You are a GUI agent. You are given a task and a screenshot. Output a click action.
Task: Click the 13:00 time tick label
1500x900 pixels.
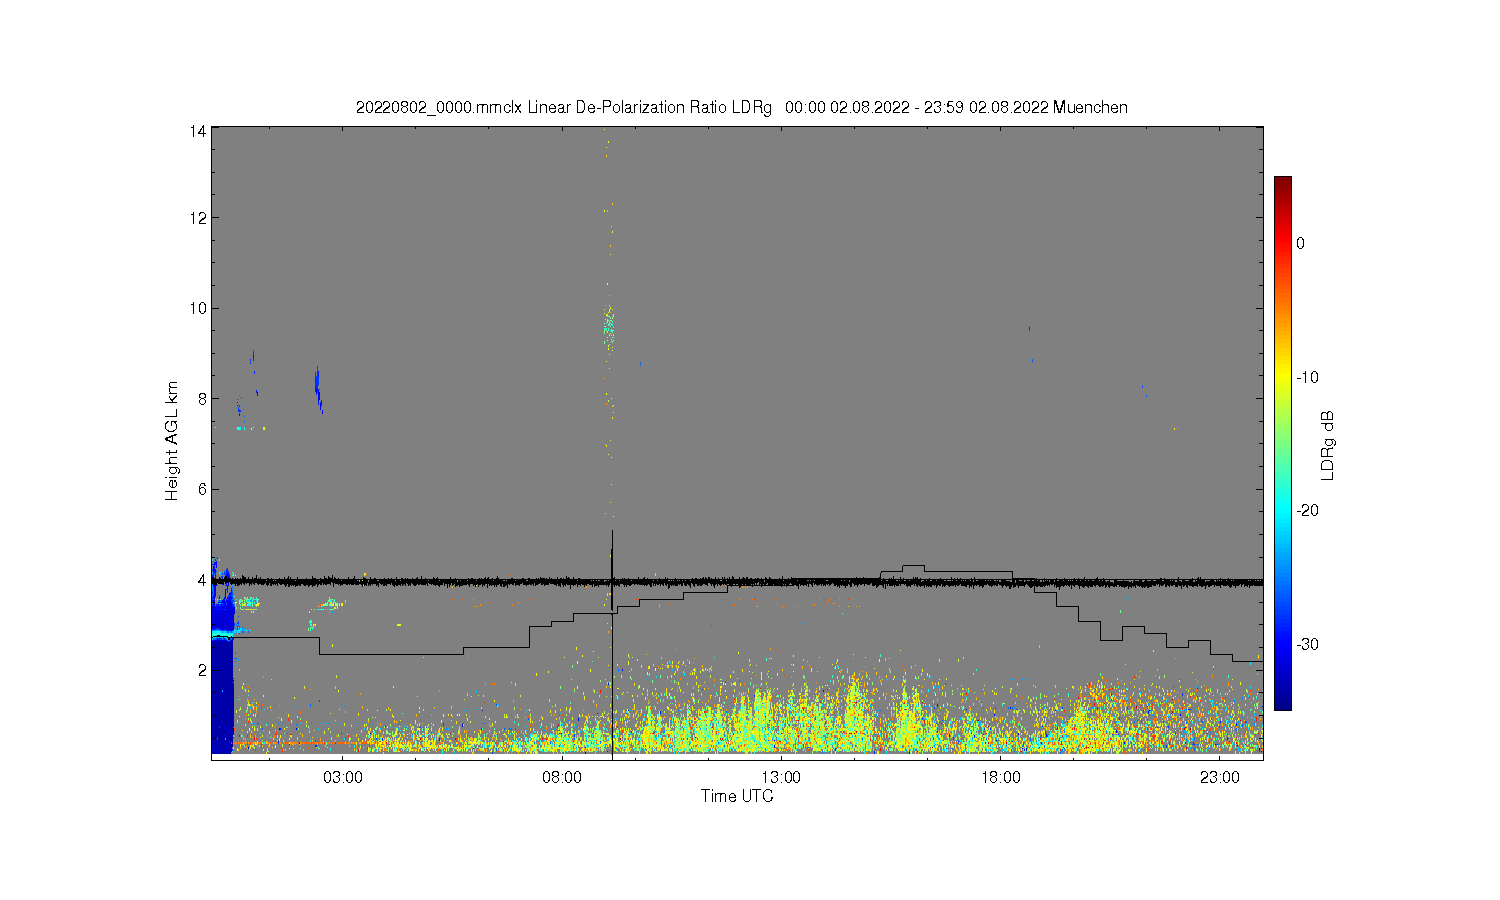[781, 778]
